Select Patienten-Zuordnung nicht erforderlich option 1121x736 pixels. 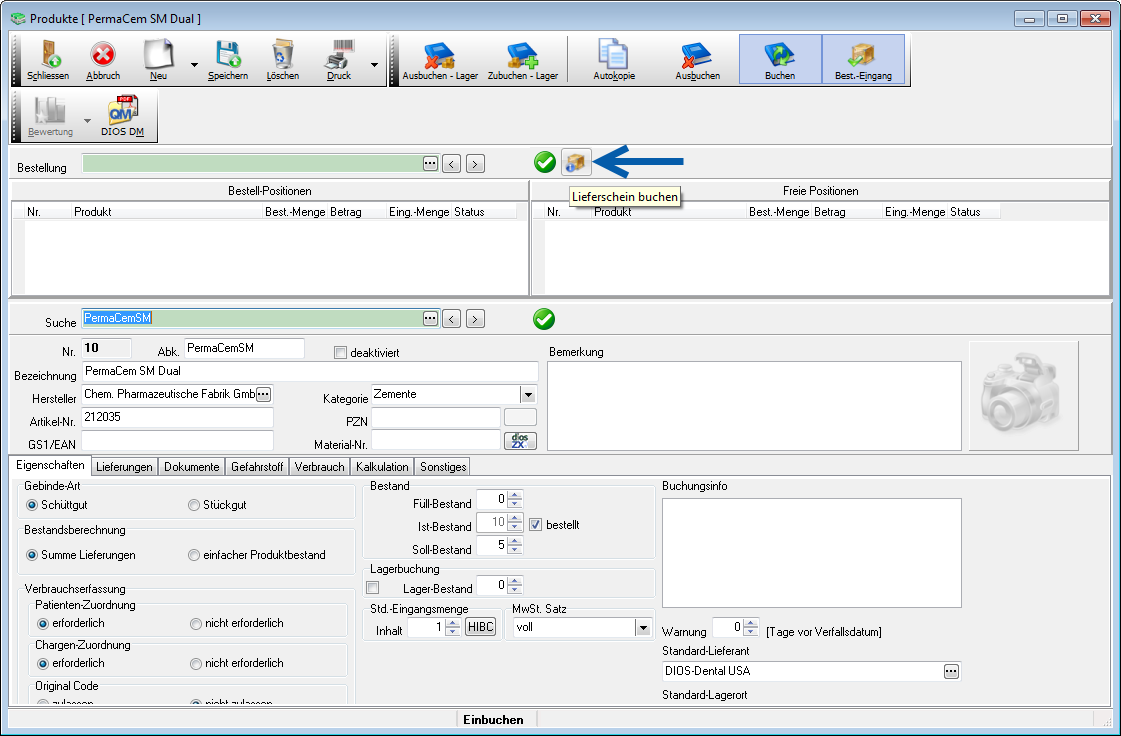(x=196, y=624)
